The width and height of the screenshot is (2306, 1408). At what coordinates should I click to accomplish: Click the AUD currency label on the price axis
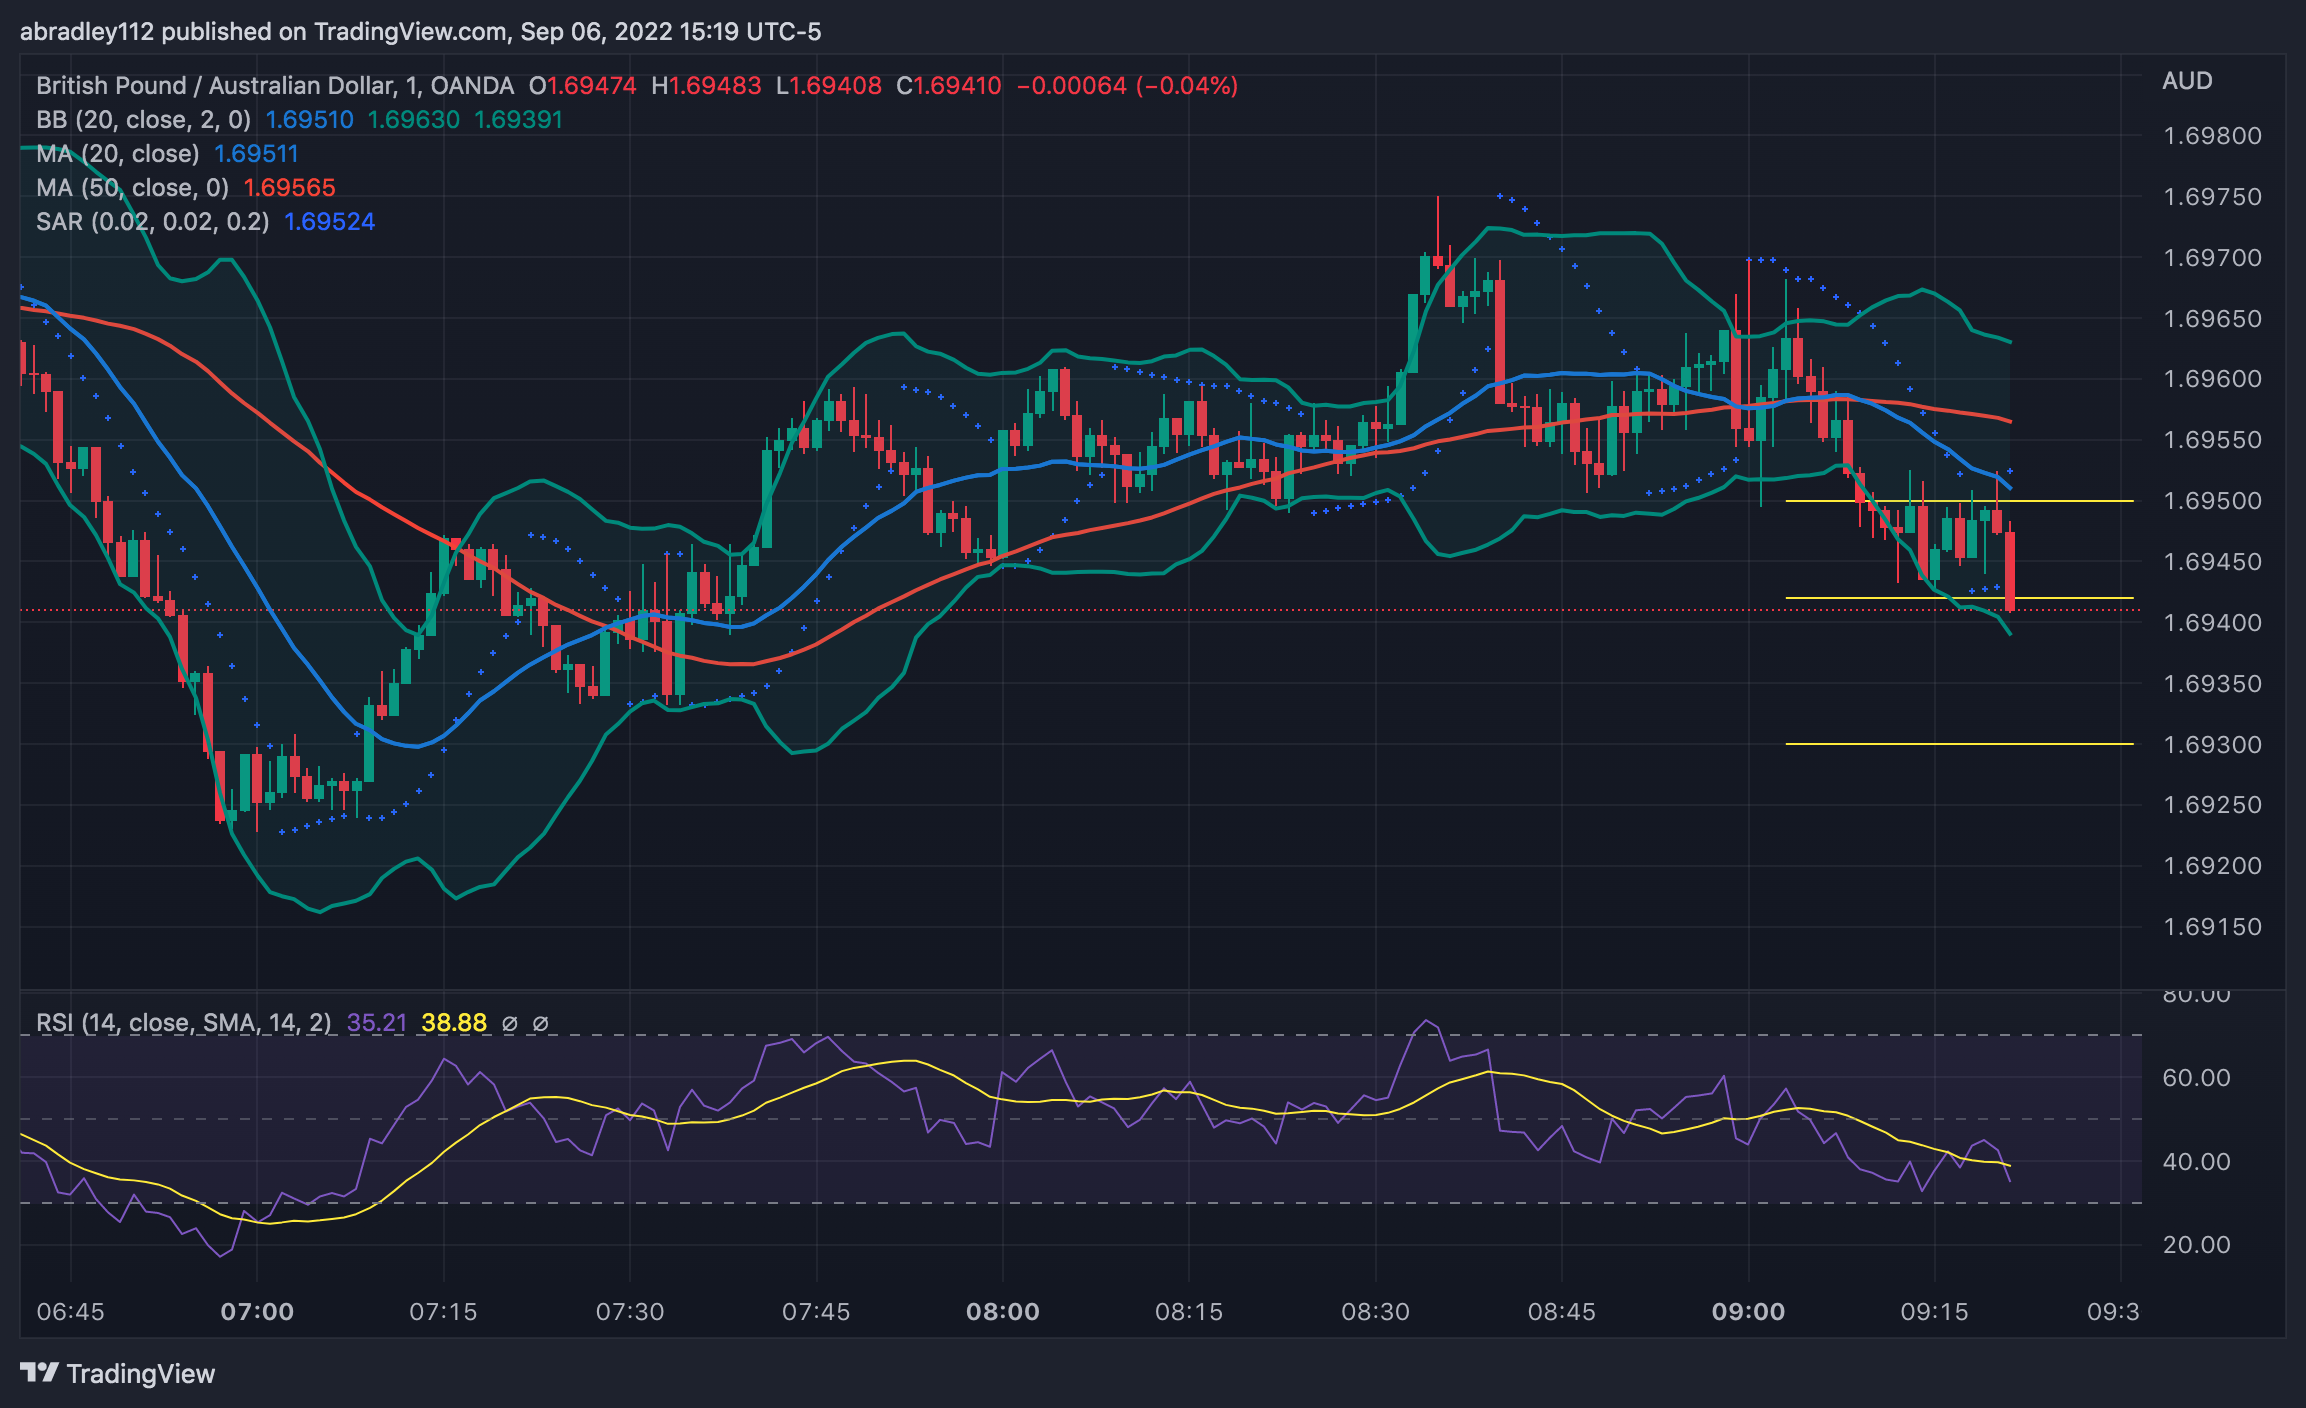(2187, 81)
